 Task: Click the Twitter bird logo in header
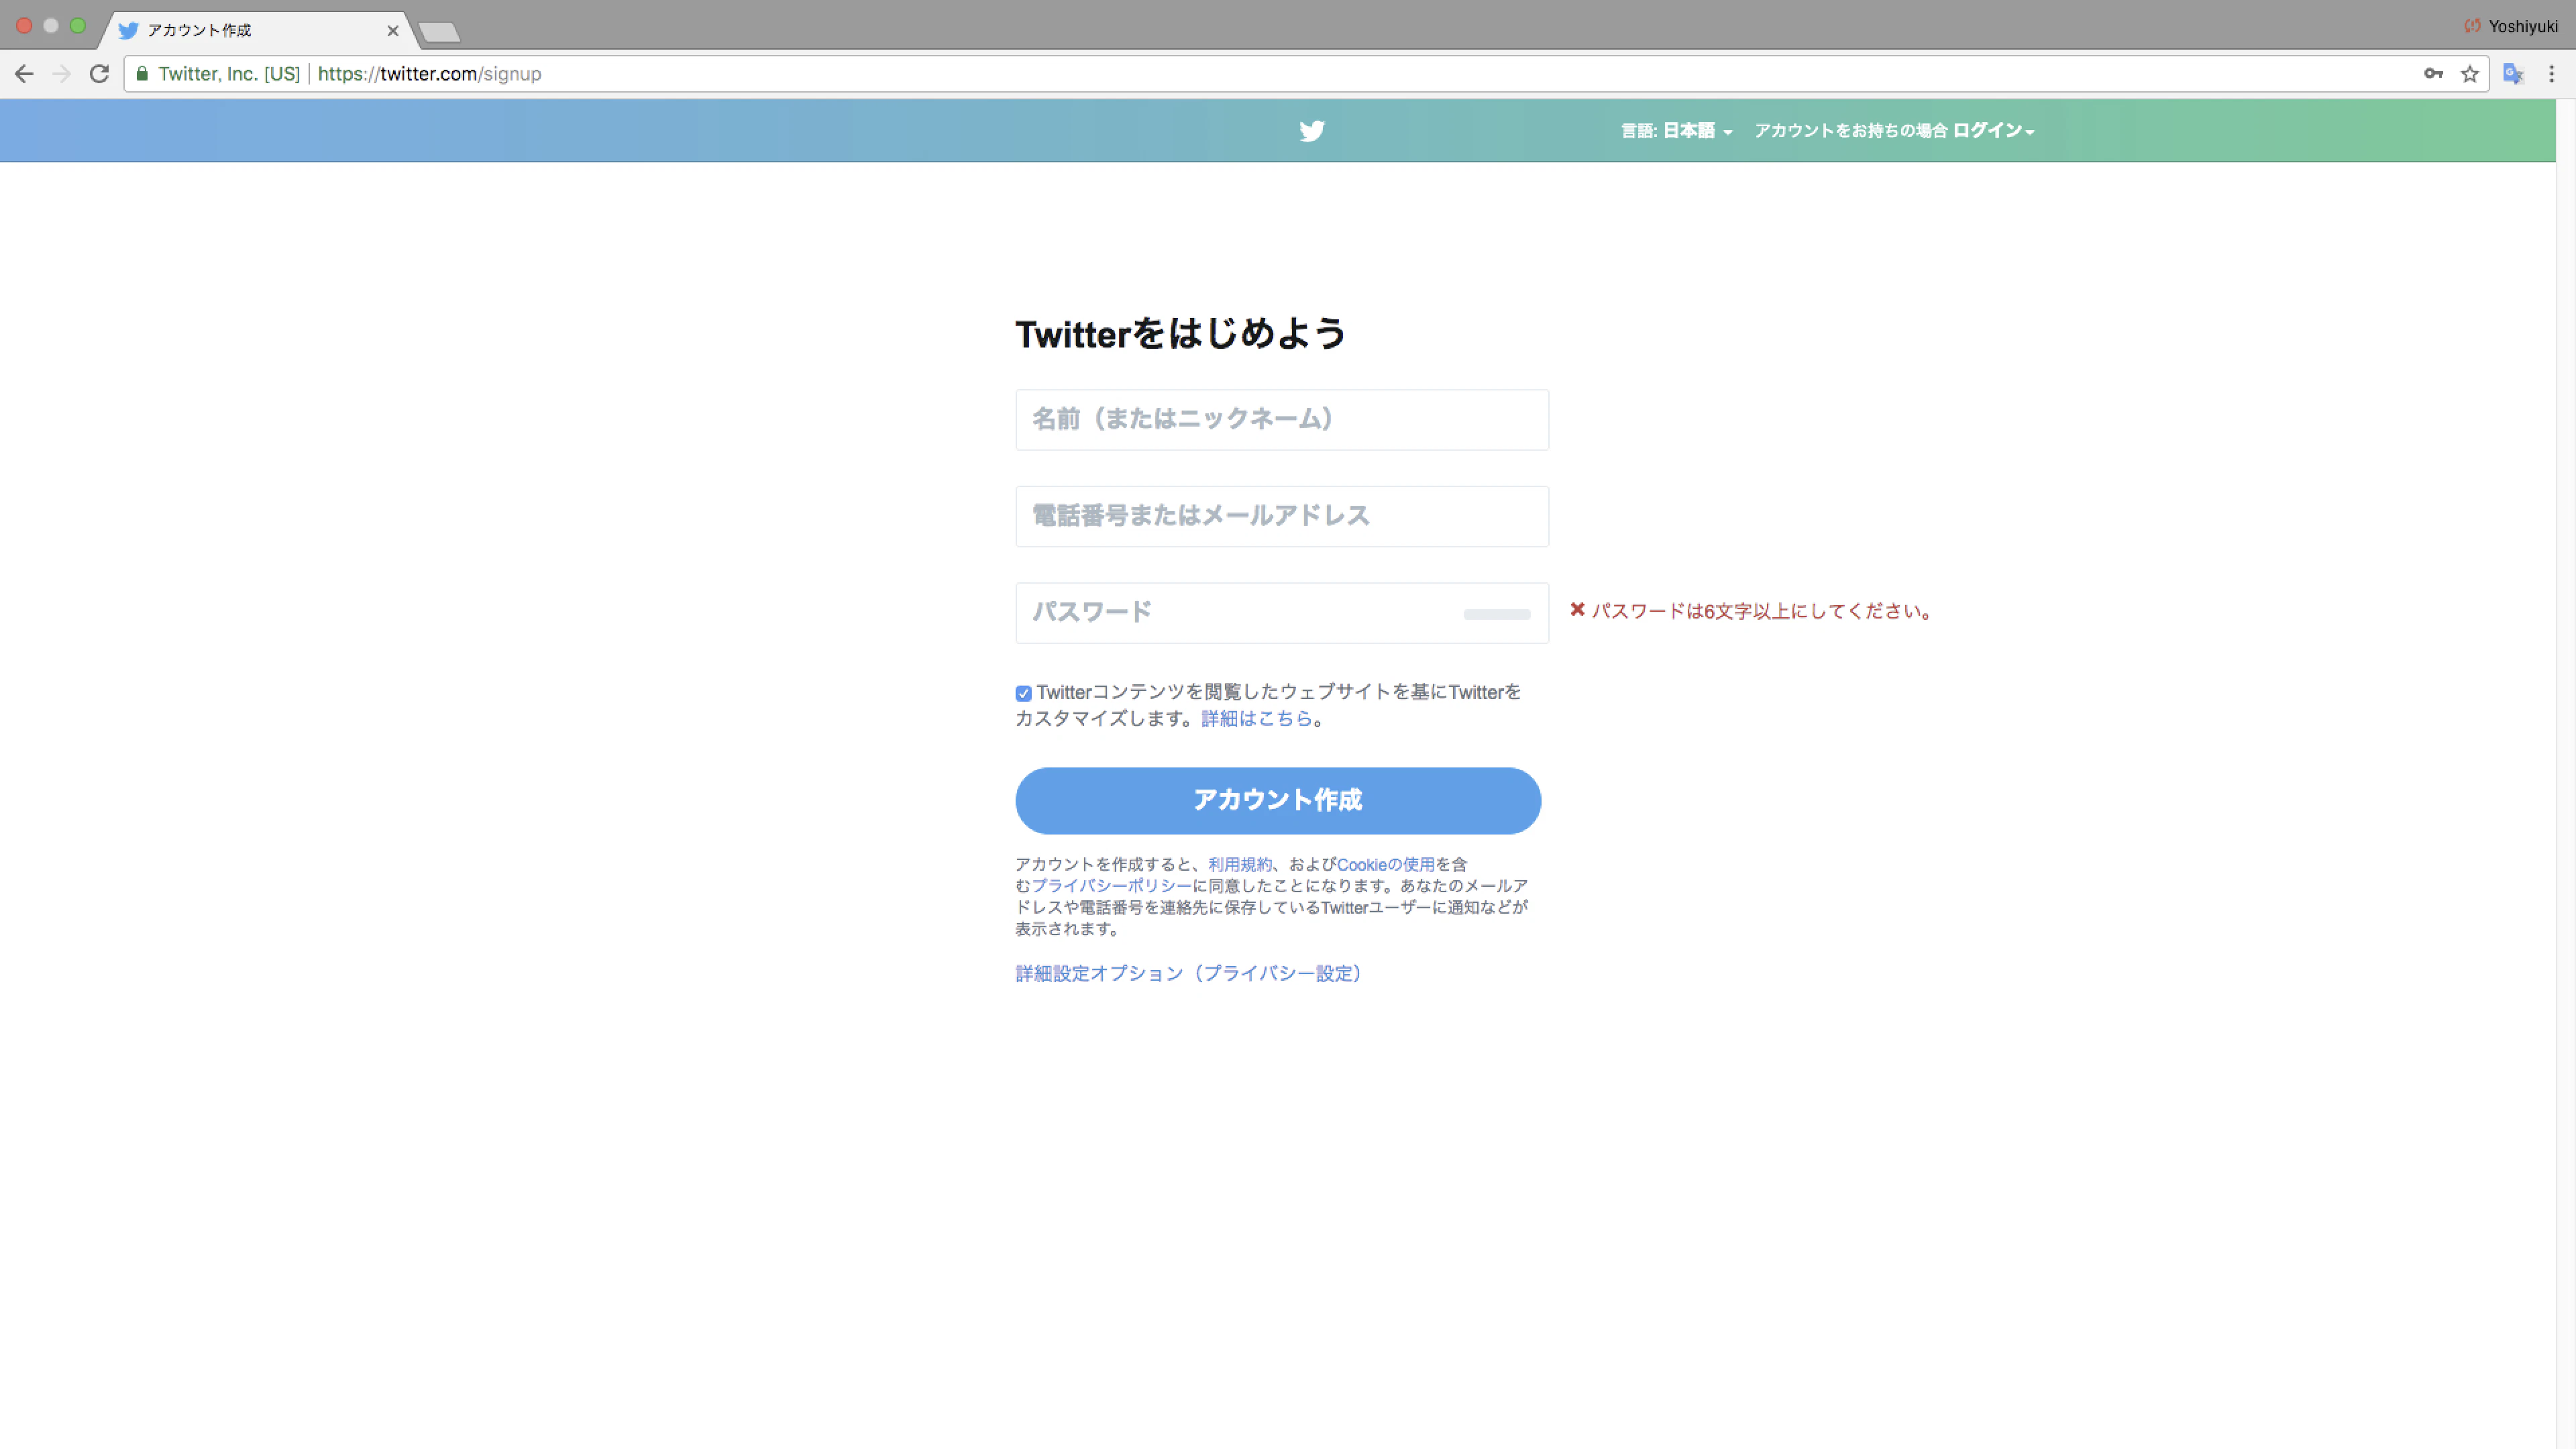tap(1312, 131)
